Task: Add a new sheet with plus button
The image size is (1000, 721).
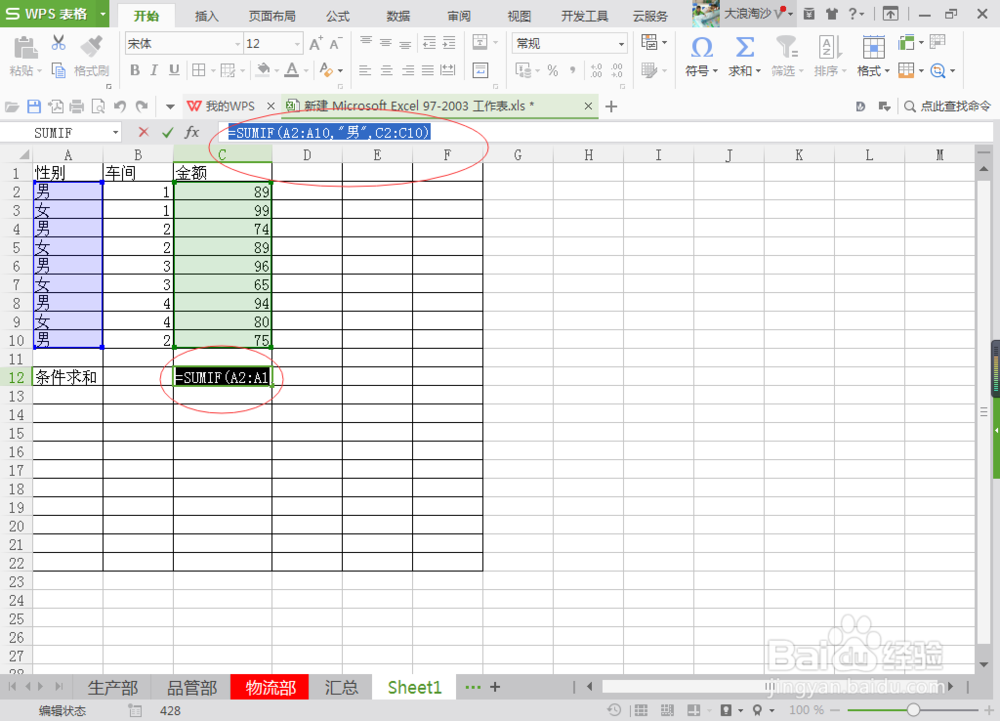Action: click(495, 687)
